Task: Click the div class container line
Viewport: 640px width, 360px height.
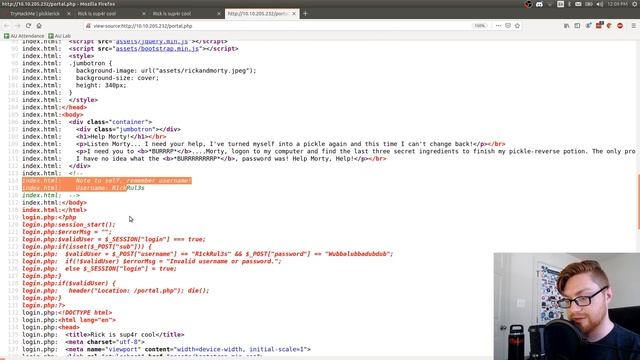Action: click(87, 122)
